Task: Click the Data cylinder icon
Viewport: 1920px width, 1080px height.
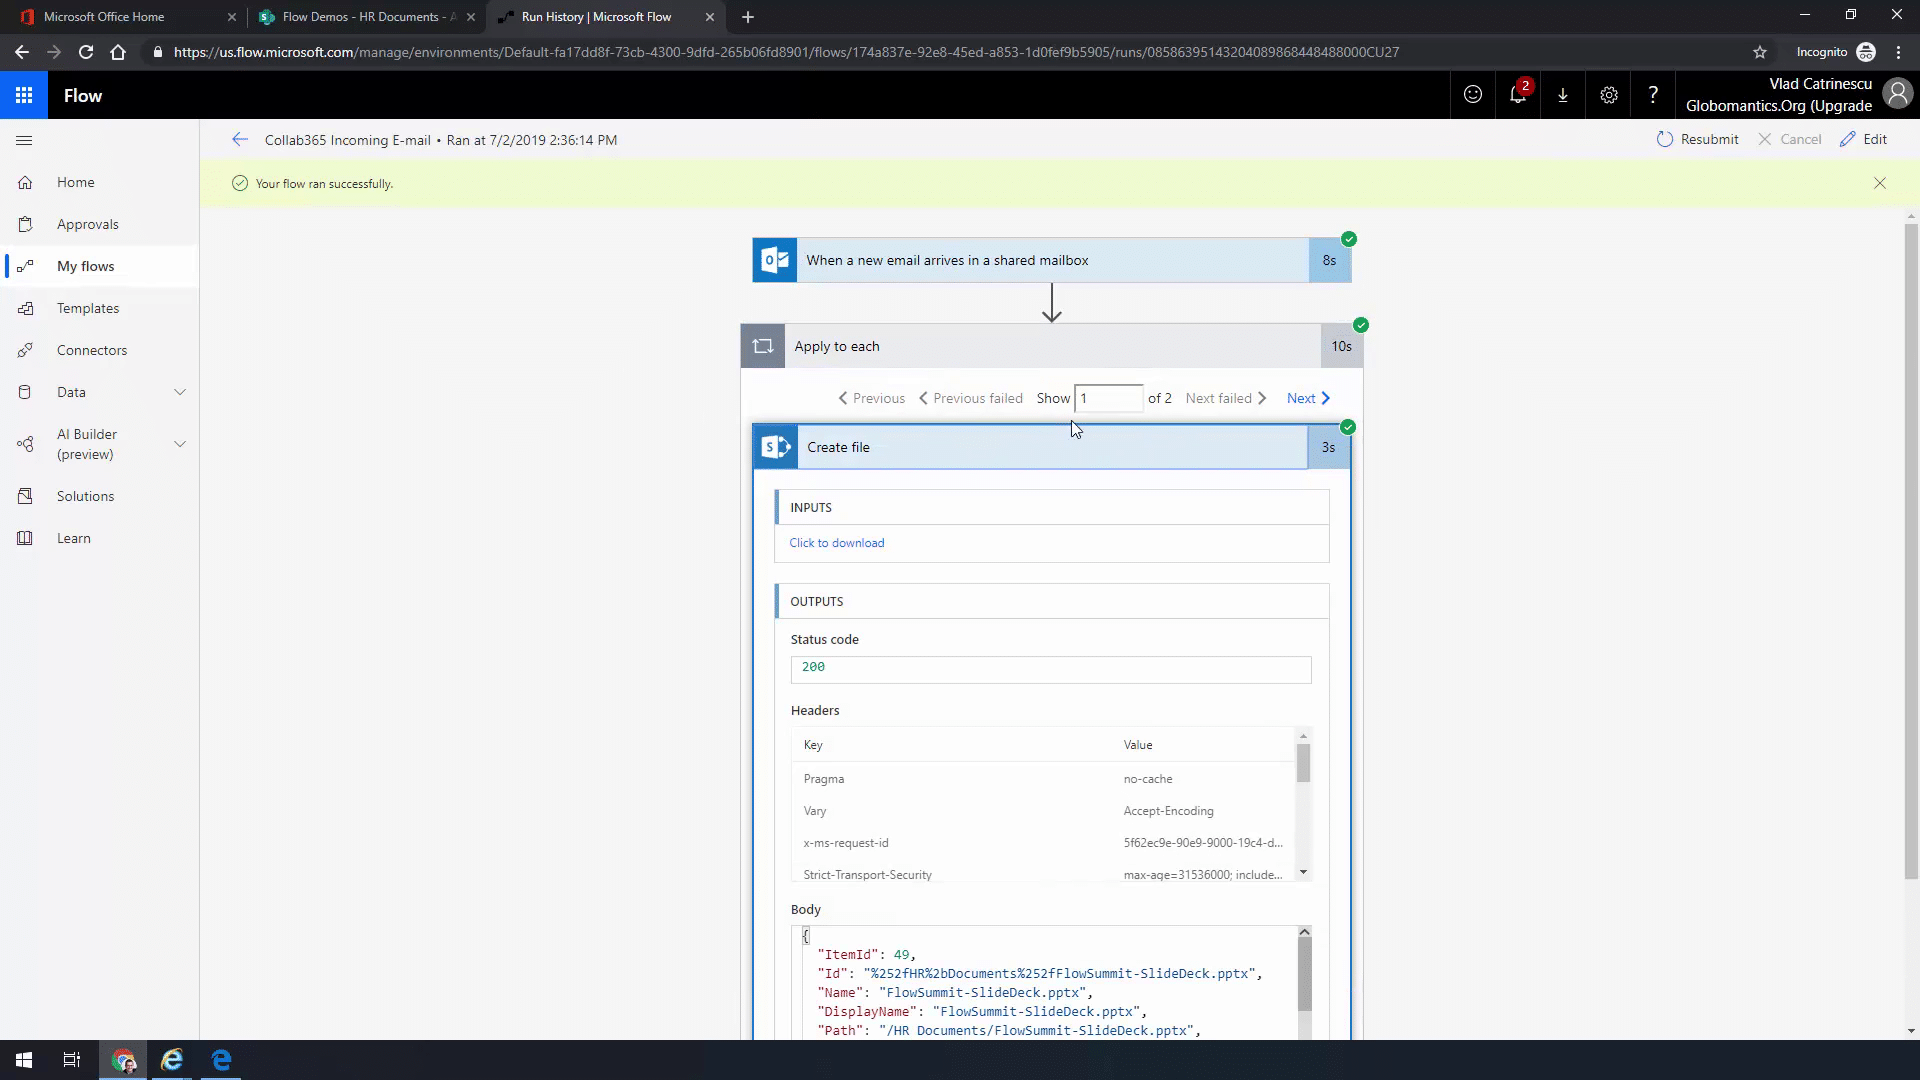Action: coord(25,392)
